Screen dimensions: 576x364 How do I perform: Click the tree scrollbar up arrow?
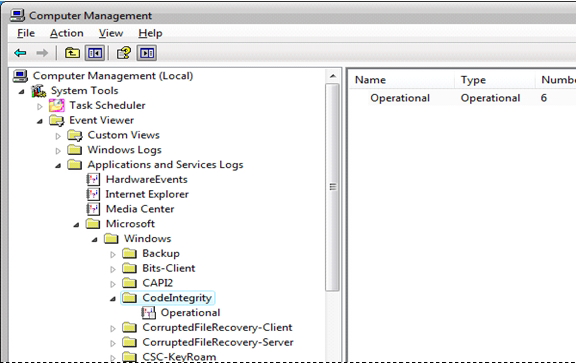pos(332,76)
